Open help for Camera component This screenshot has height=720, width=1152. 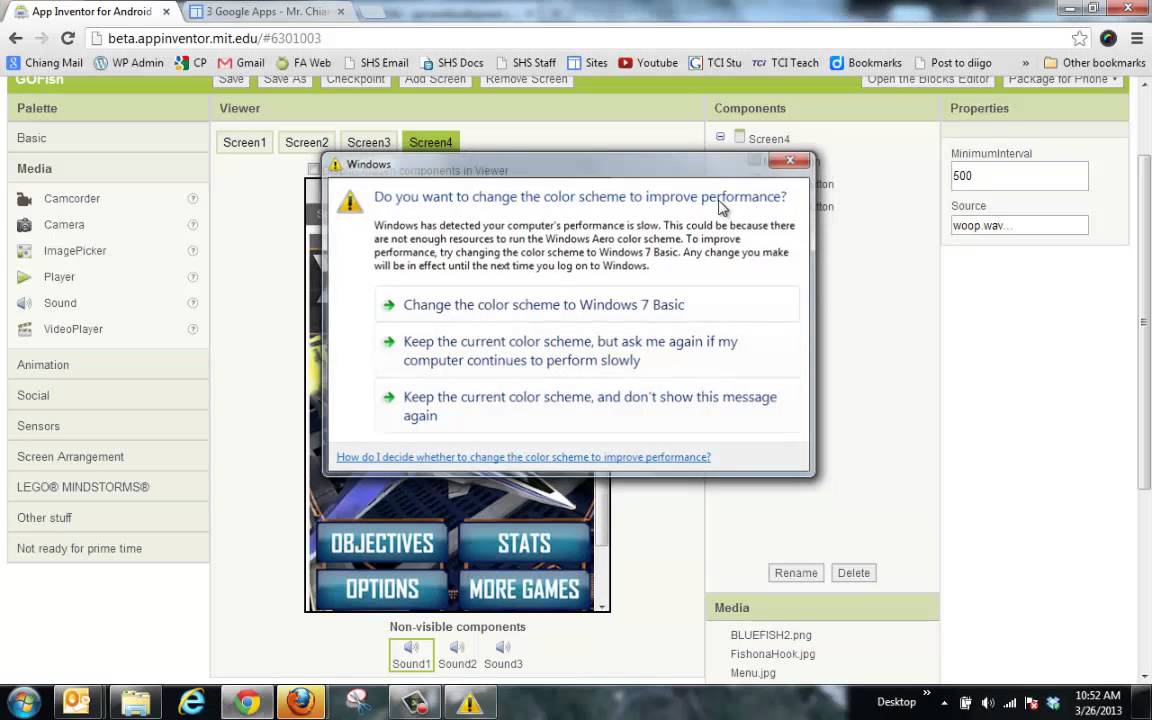tap(192, 225)
